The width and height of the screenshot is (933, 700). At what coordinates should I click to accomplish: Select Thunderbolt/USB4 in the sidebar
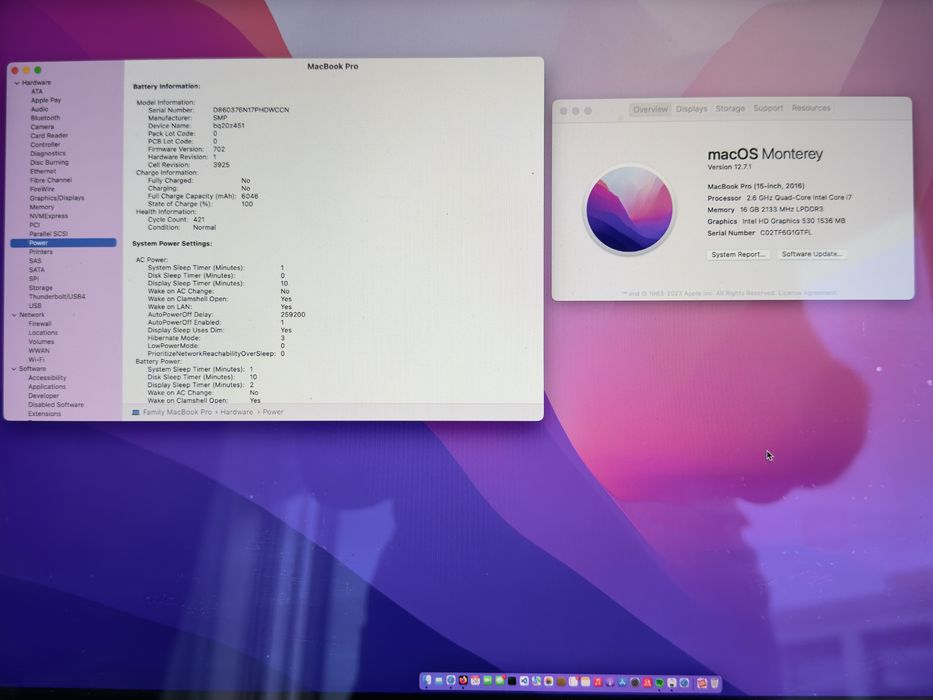pyautogui.click(x=57, y=296)
